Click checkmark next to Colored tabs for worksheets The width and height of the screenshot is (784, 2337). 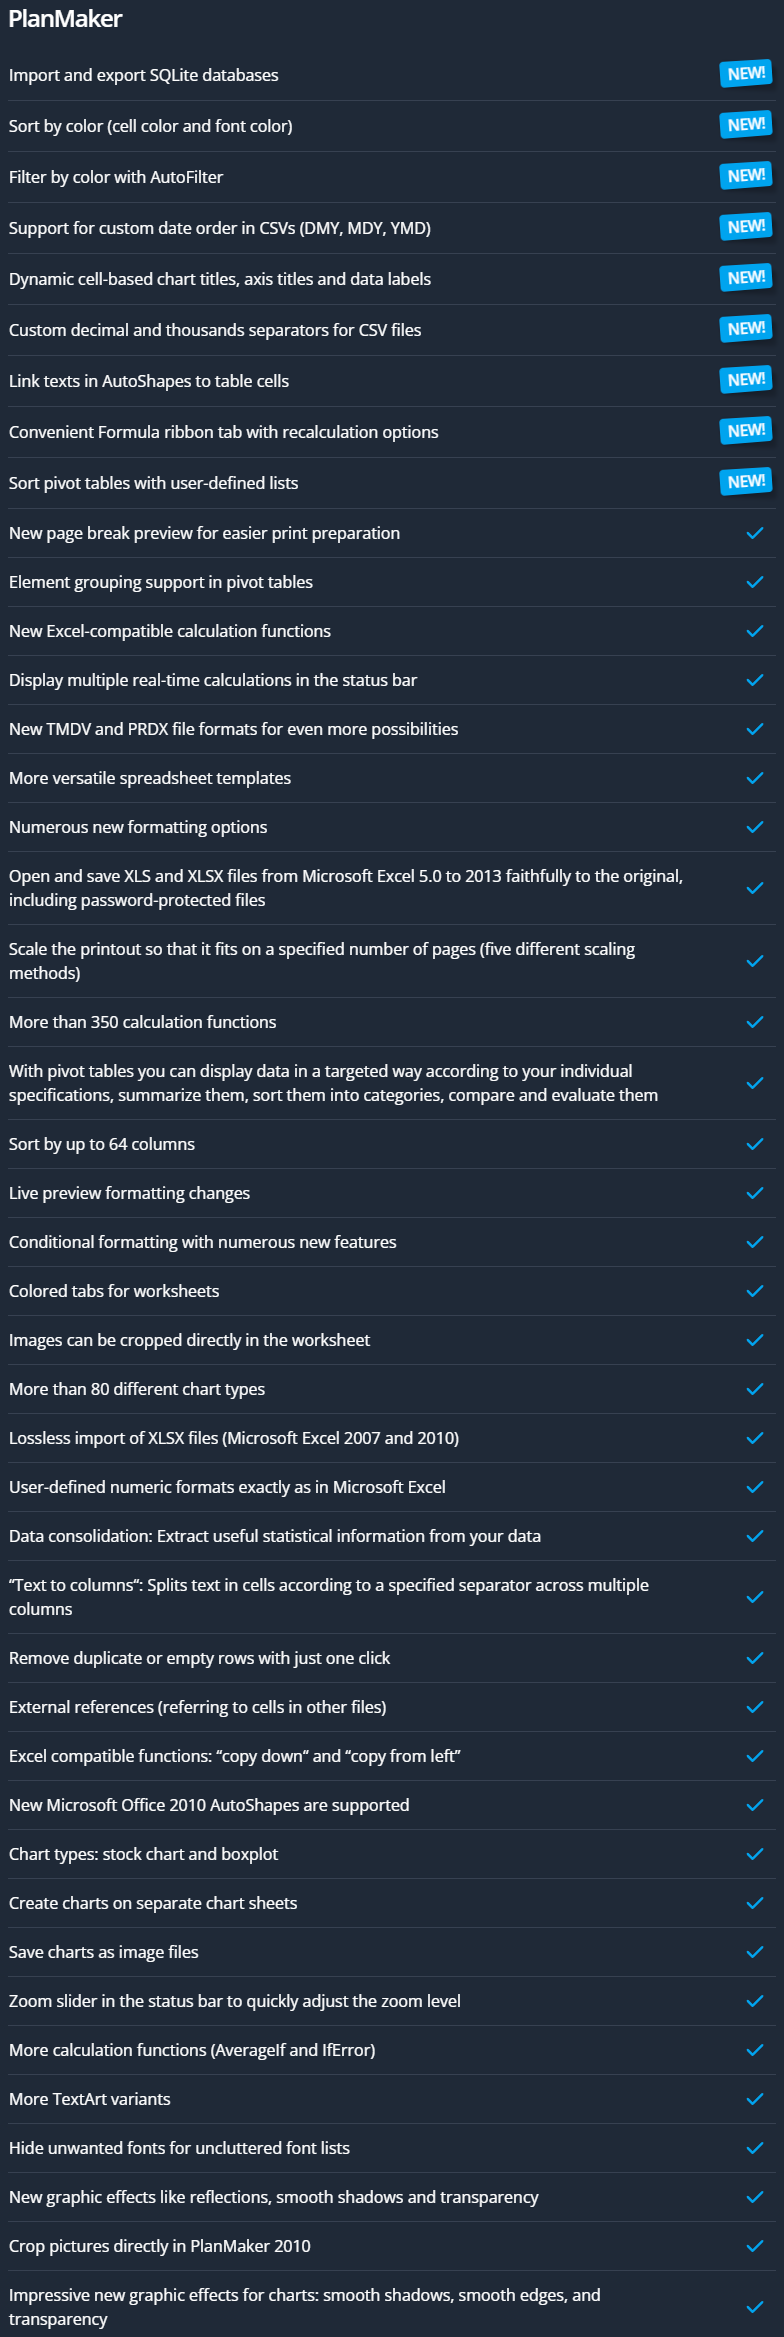point(755,1291)
